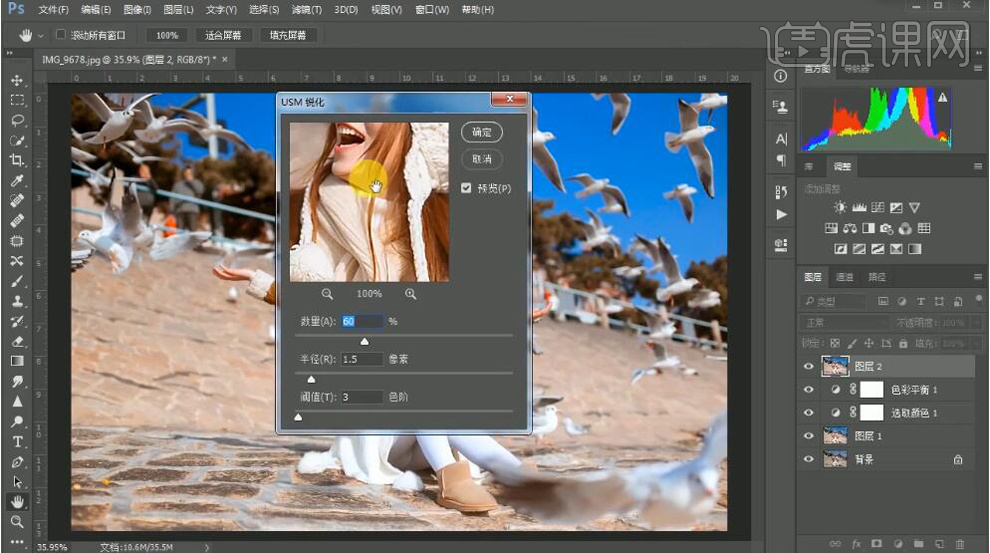Click 取消 to cancel USM dialog

(x=482, y=159)
